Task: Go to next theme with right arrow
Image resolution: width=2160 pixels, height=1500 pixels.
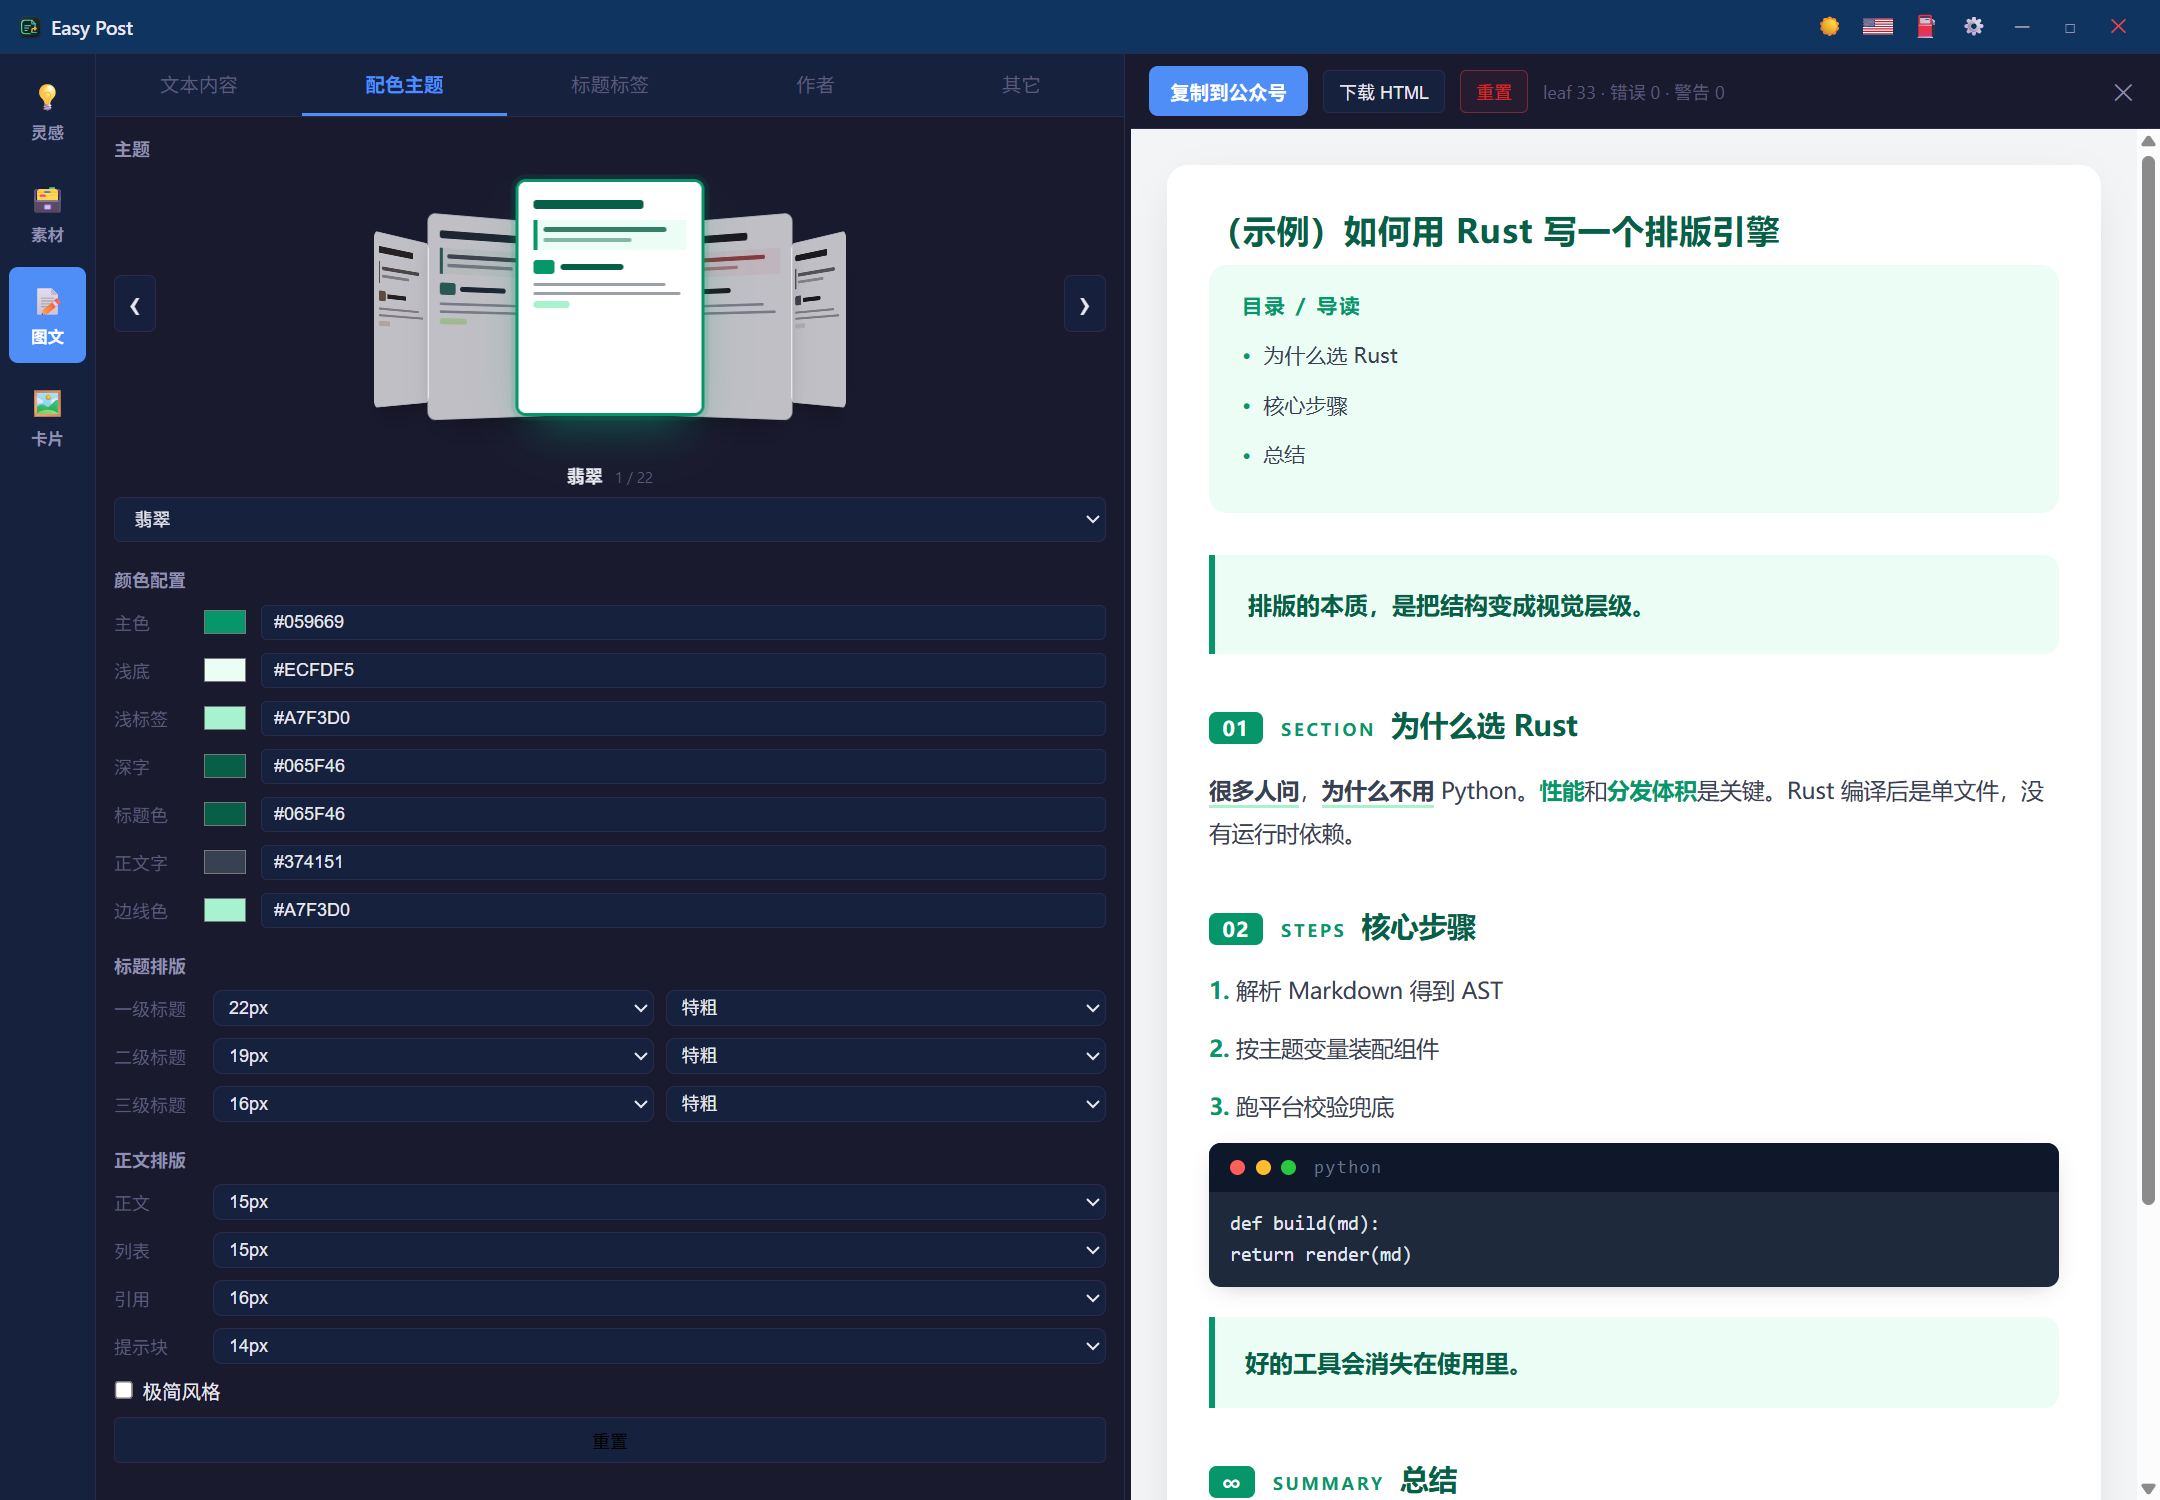Action: click(1084, 304)
